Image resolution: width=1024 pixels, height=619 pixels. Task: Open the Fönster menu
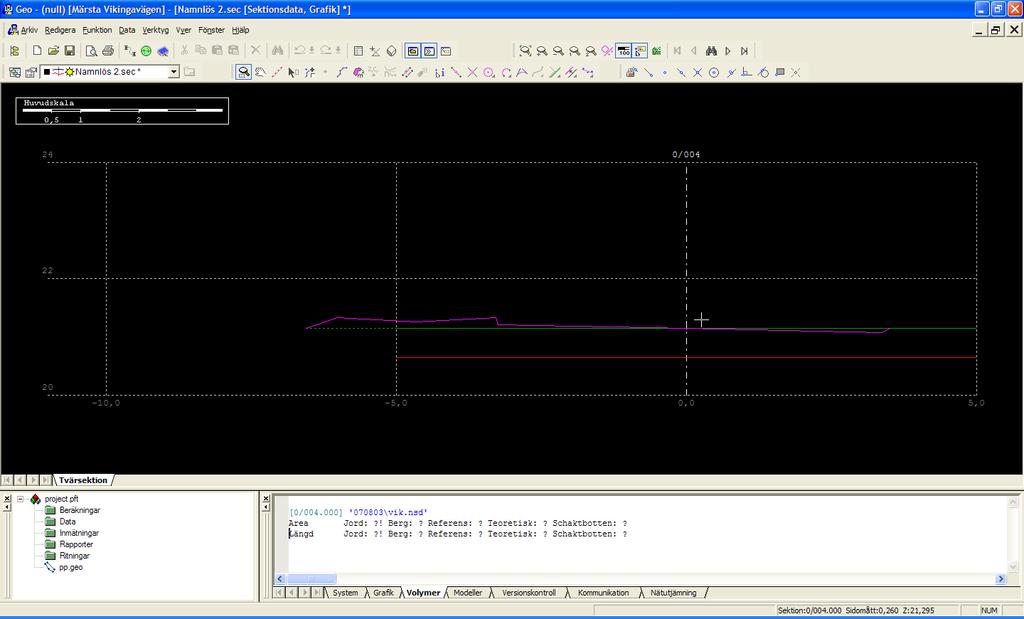(212, 30)
